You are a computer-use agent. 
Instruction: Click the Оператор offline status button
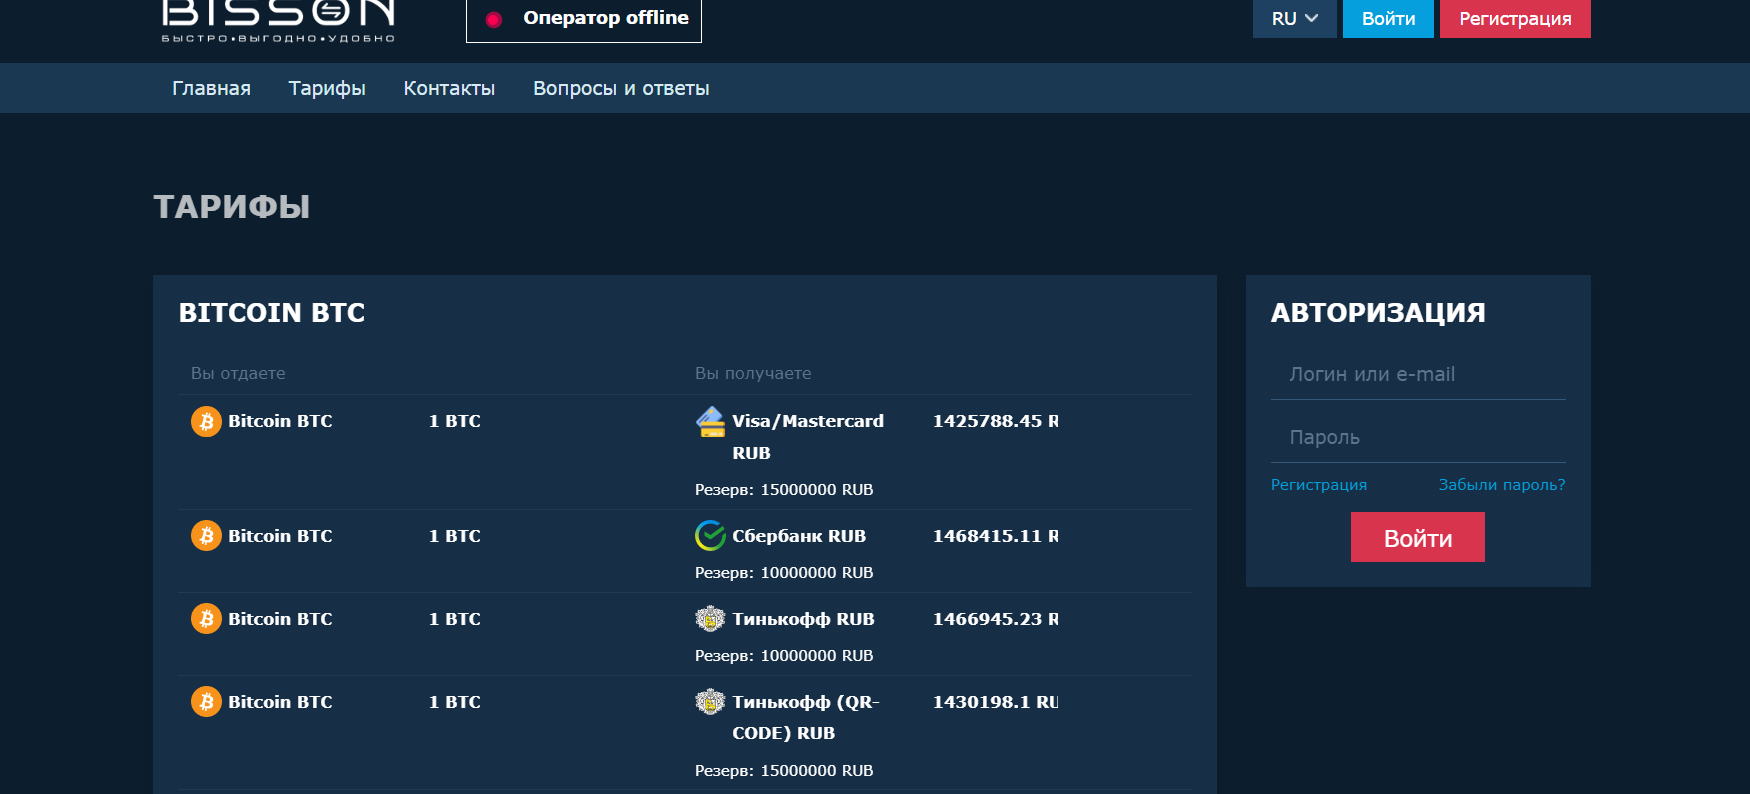click(x=584, y=20)
